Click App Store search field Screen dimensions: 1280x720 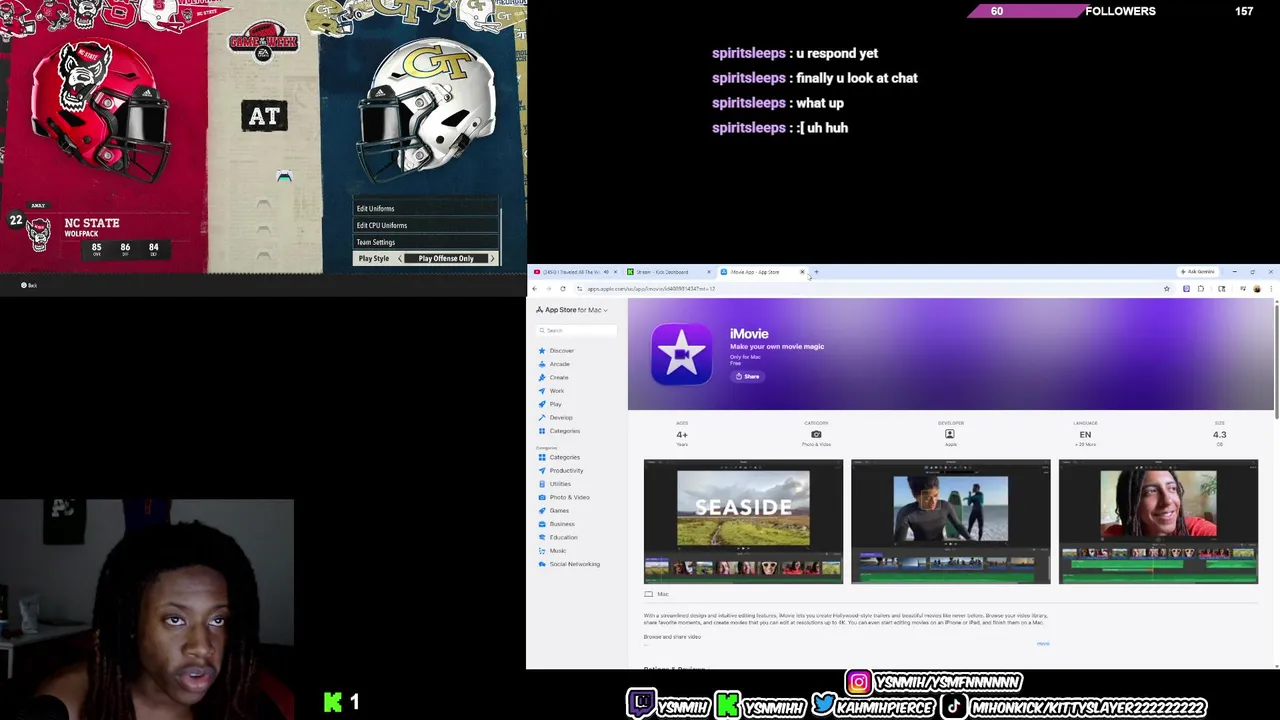pos(576,330)
